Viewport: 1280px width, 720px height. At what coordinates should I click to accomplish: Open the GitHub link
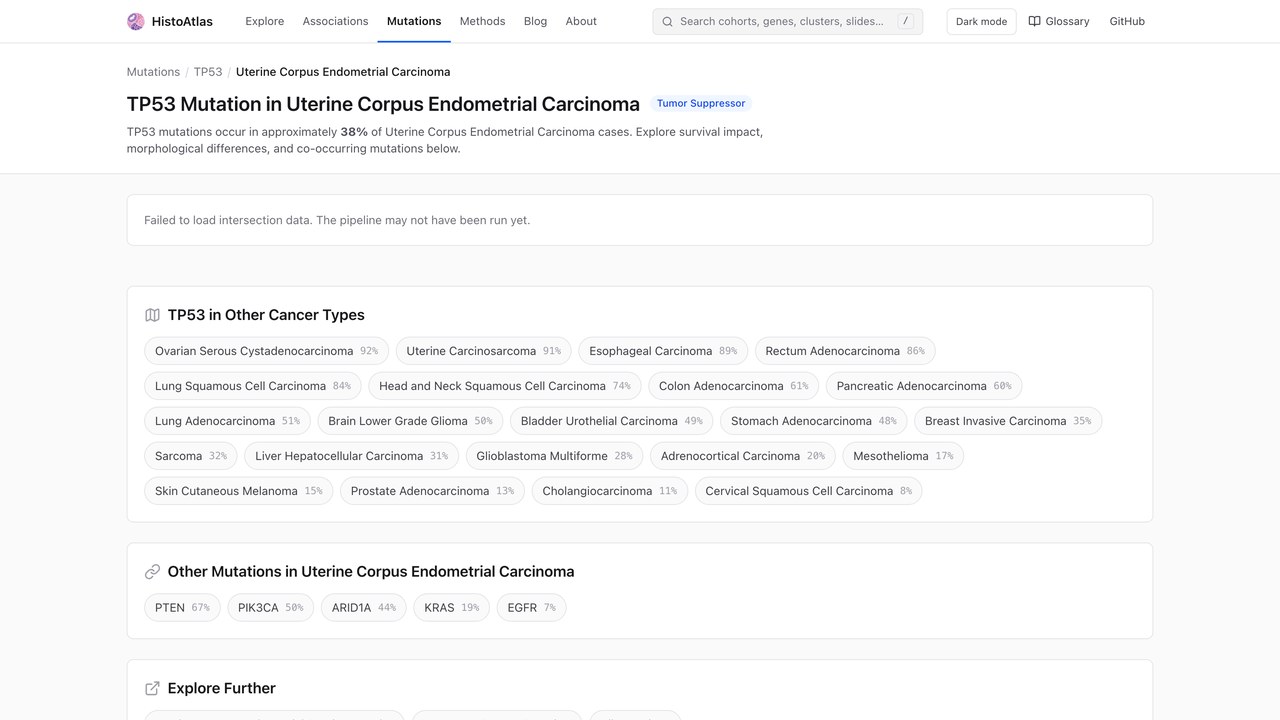[x=1127, y=21]
